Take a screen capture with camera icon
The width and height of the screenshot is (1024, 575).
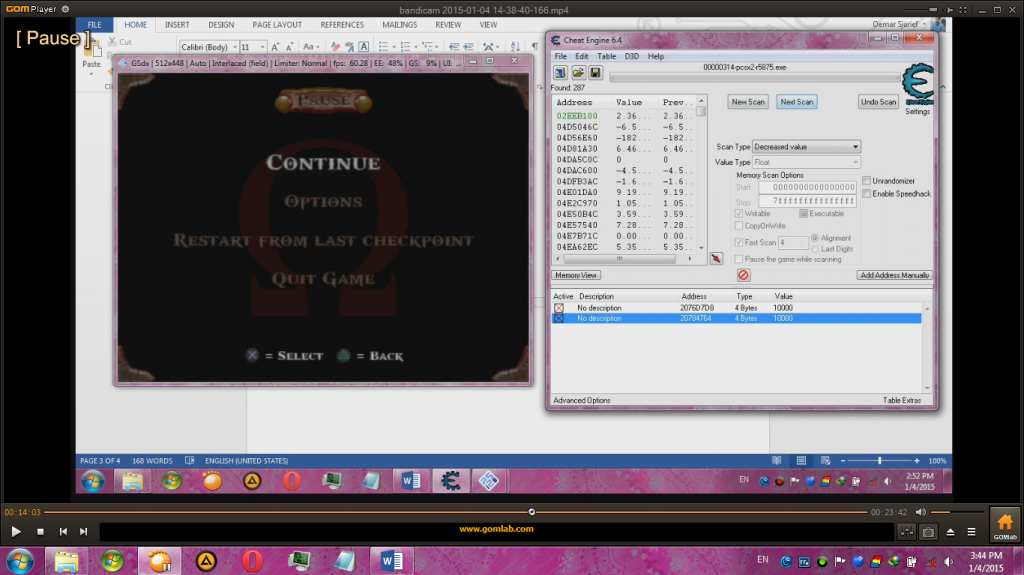pyautogui.click(x=928, y=533)
